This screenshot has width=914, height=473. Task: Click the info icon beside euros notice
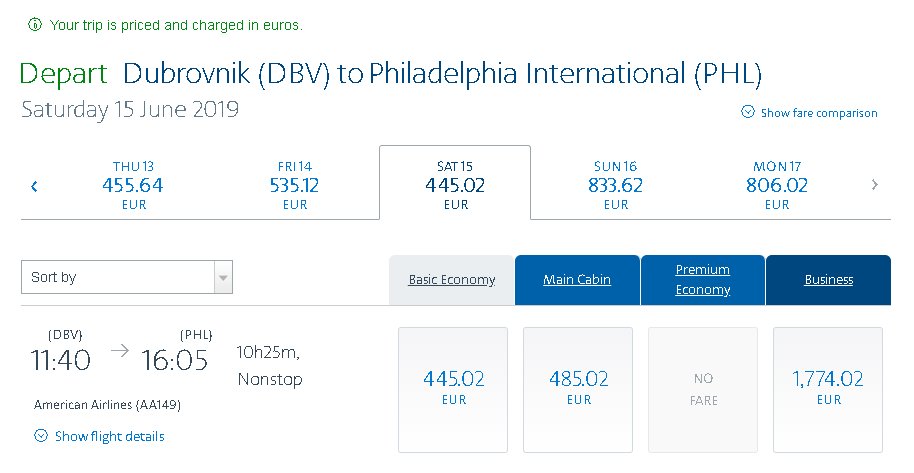coord(35,24)
